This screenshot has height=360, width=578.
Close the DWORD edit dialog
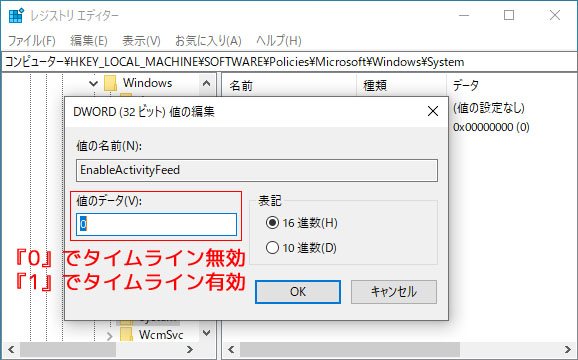(x=433, y=111)
